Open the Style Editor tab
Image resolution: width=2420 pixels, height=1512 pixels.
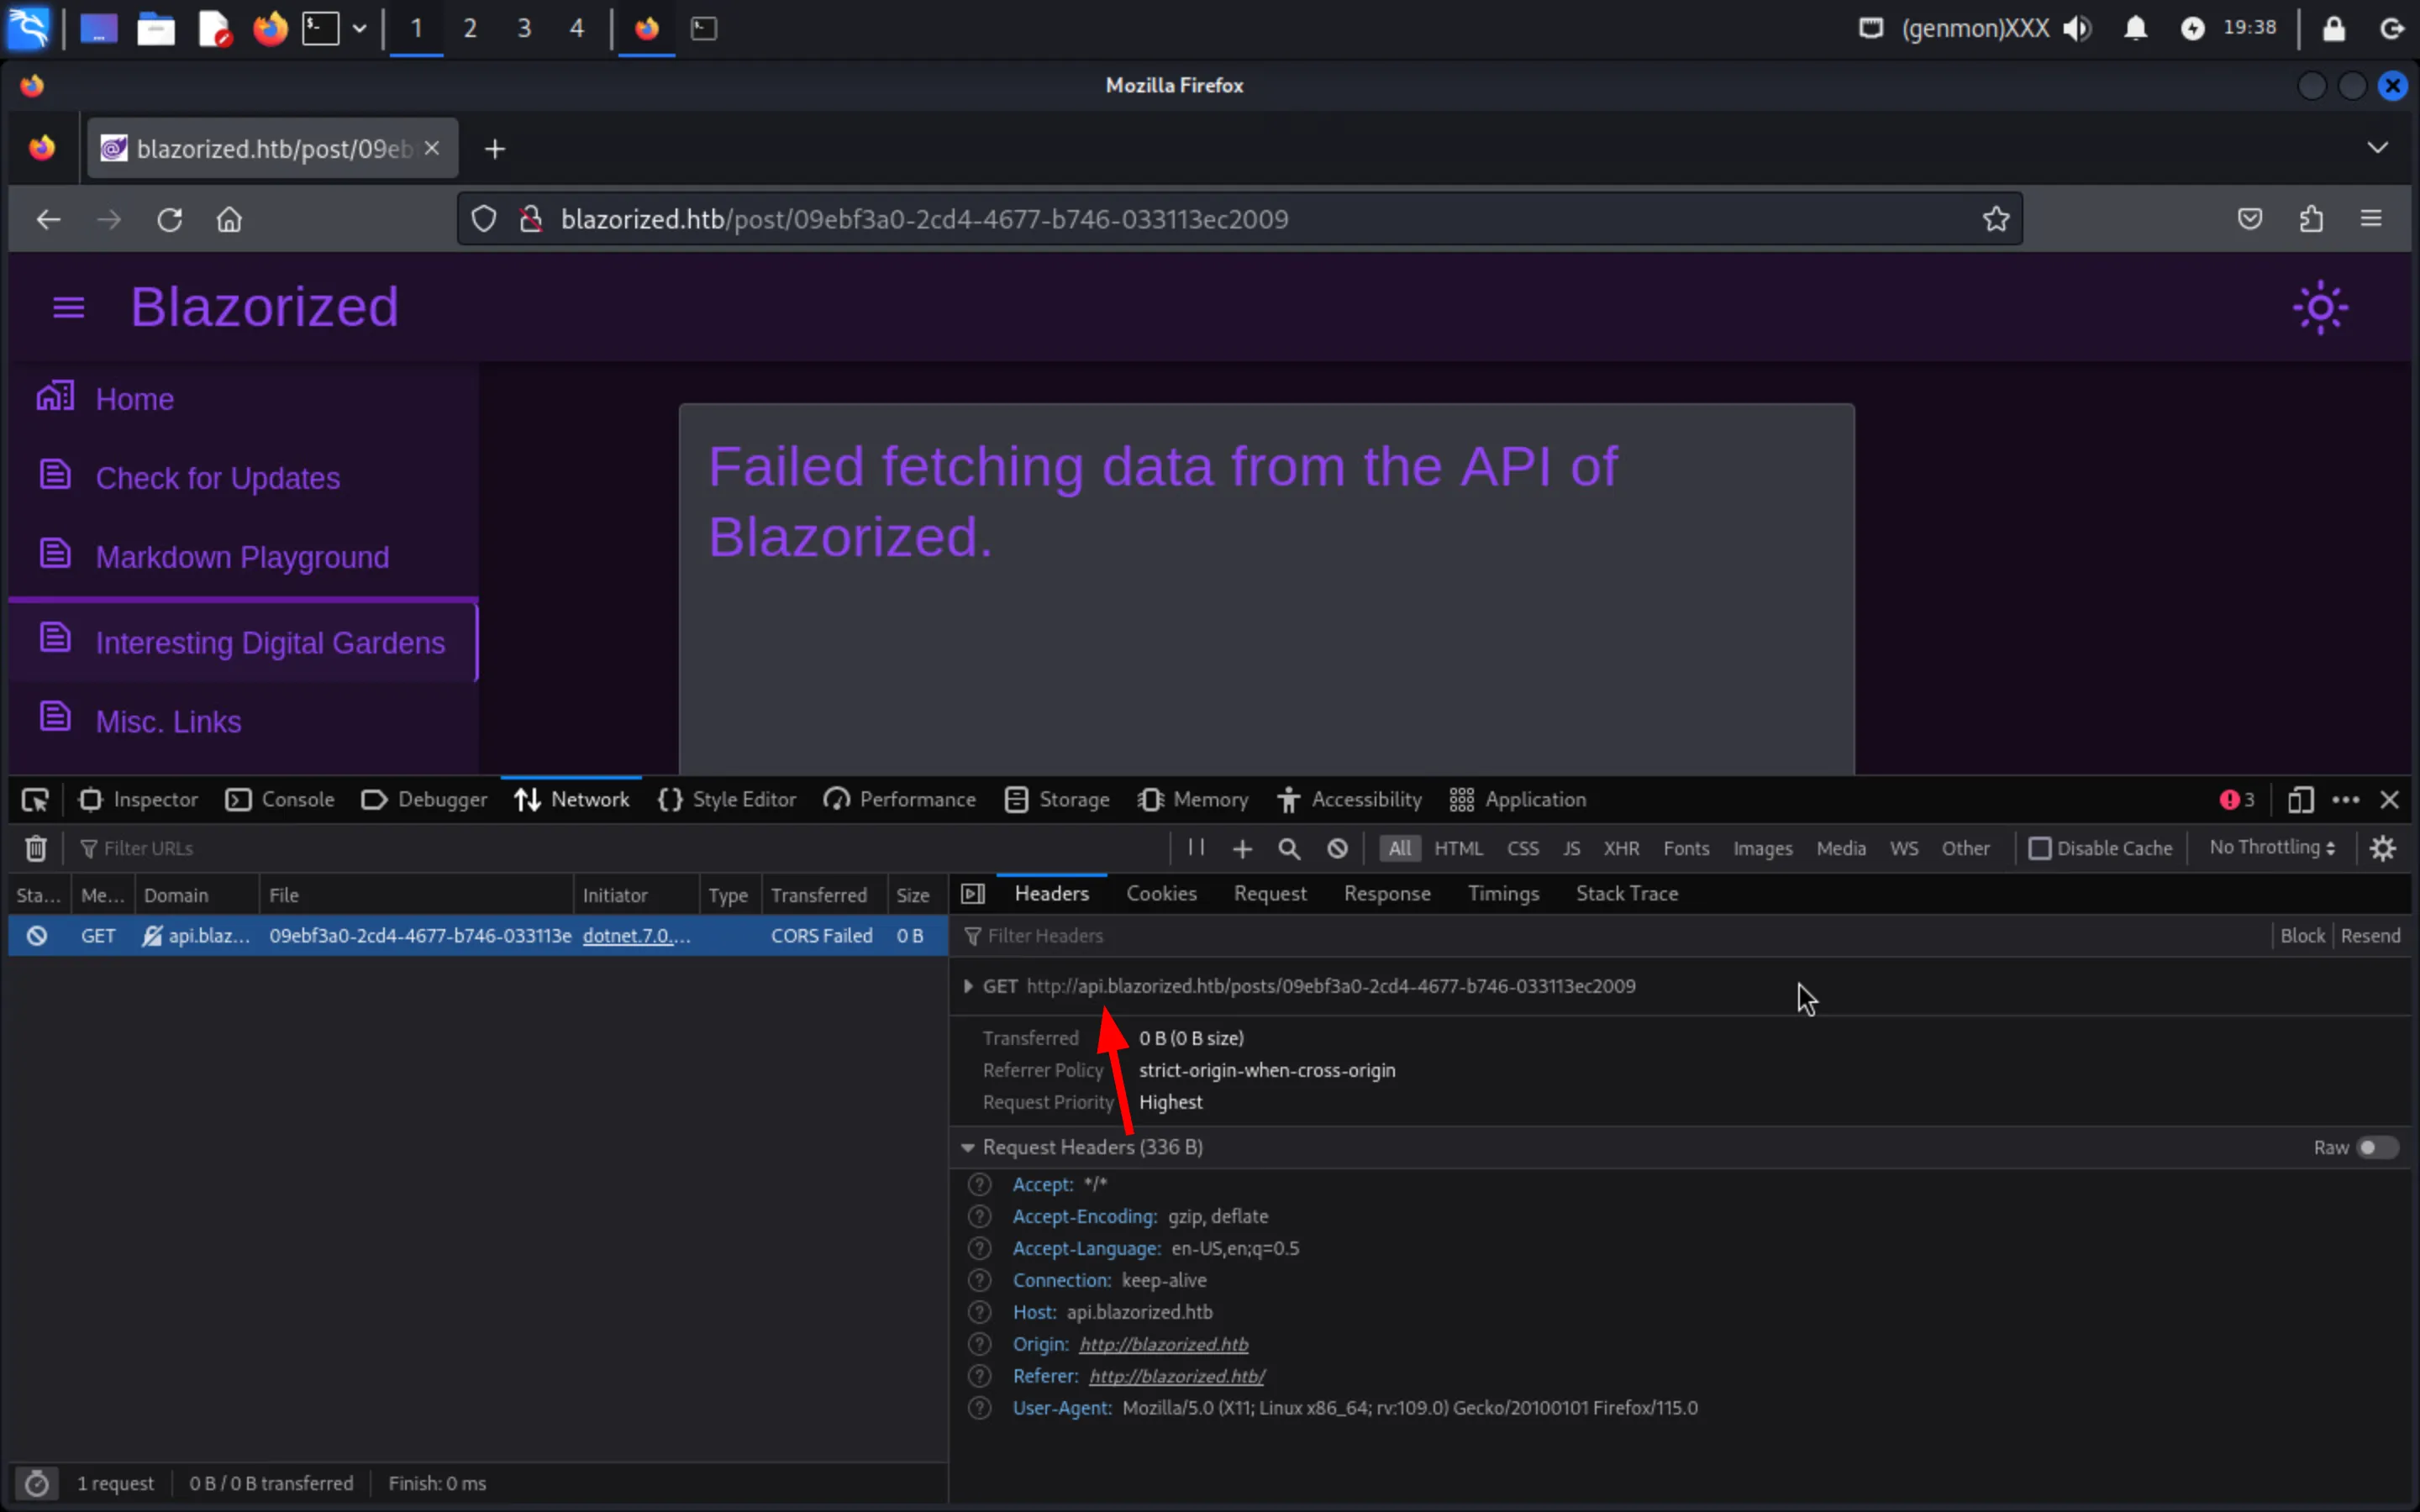click(x=727, y=800)
